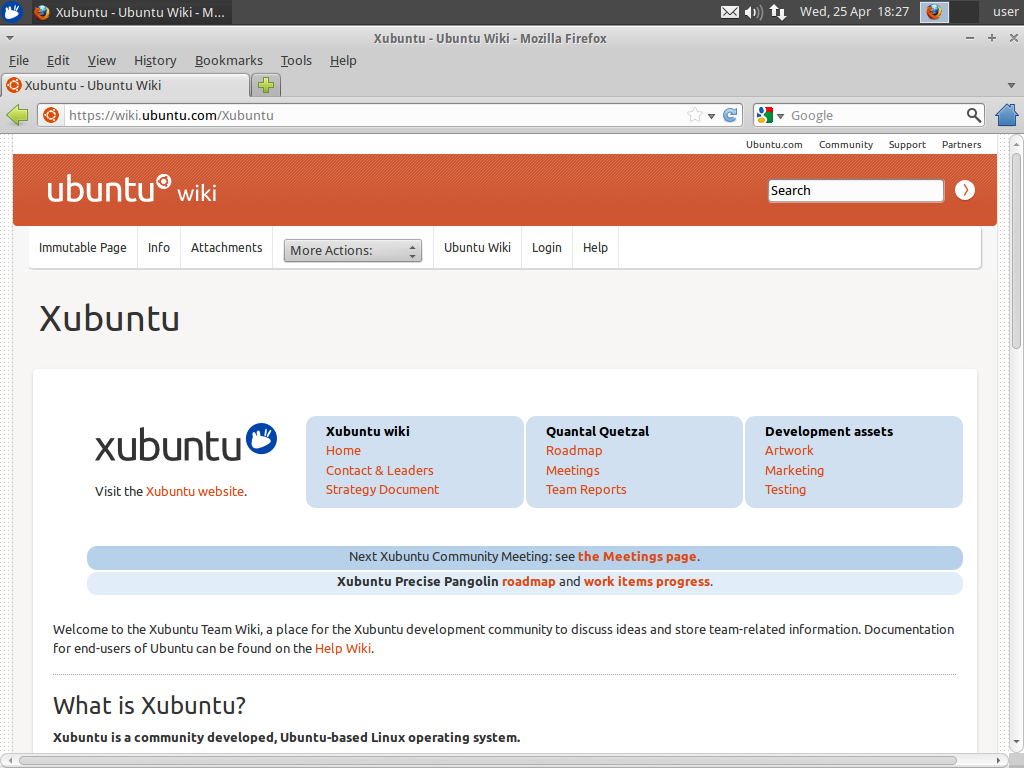The image size is (1024, 768).
Task: Open the volume indicator in system panel
Action: [753, 12]
